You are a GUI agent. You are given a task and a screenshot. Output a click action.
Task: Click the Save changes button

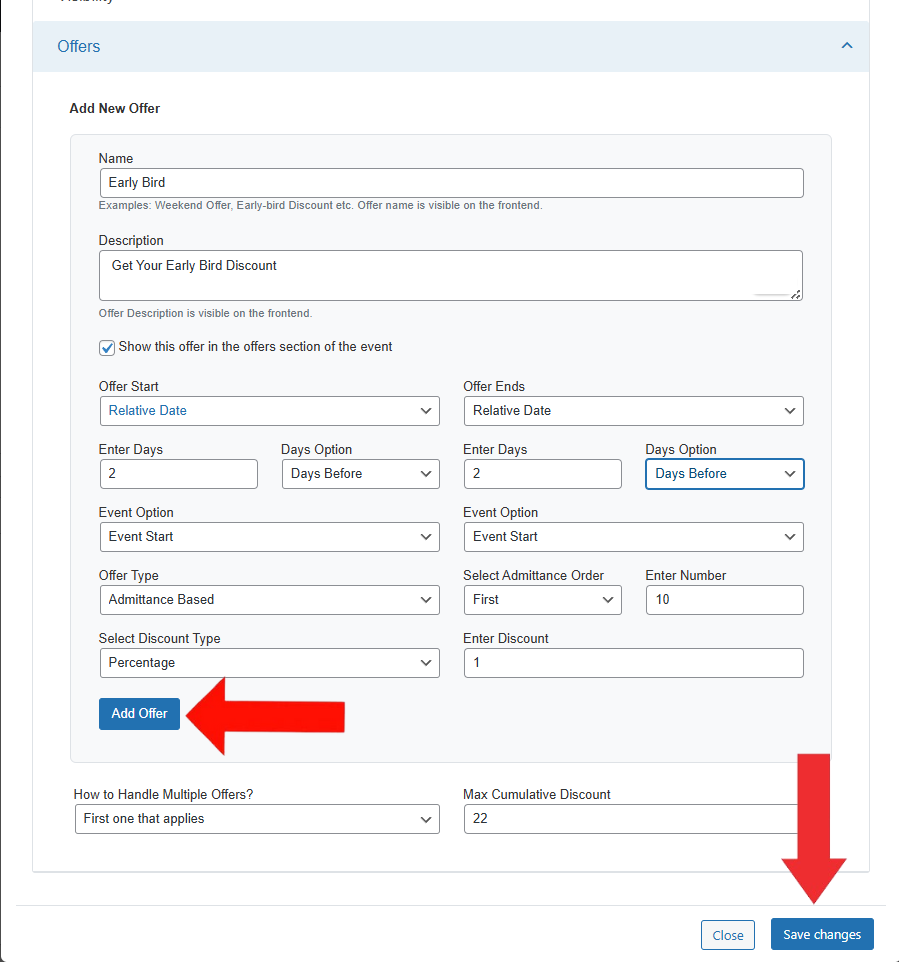tap(822, 934)
